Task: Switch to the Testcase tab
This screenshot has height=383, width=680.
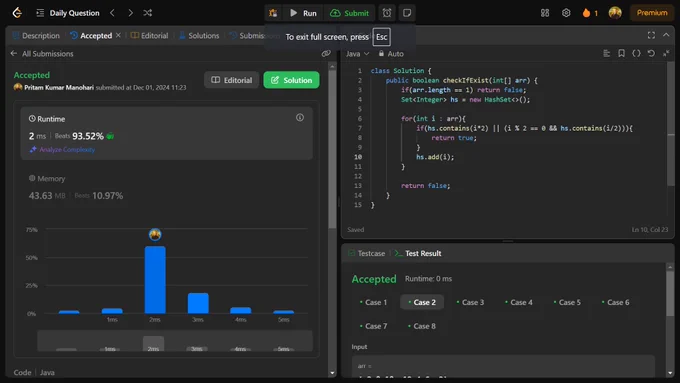Action: [367, 253]
